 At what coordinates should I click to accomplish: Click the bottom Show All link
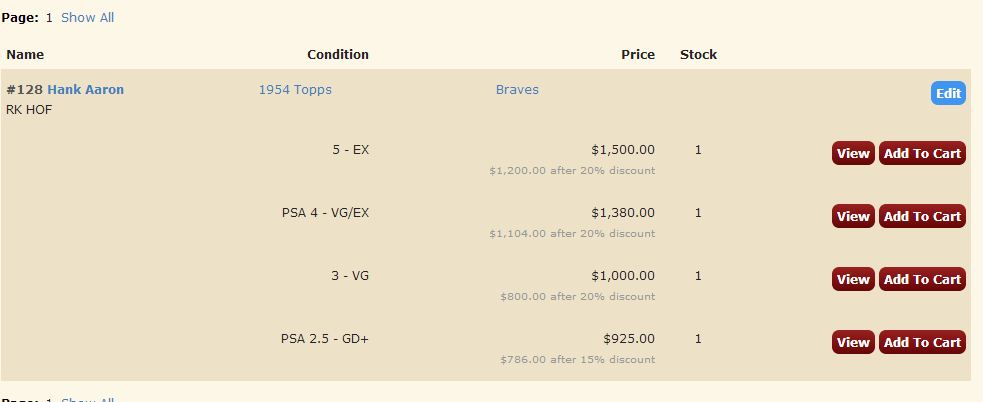(87, 399)
